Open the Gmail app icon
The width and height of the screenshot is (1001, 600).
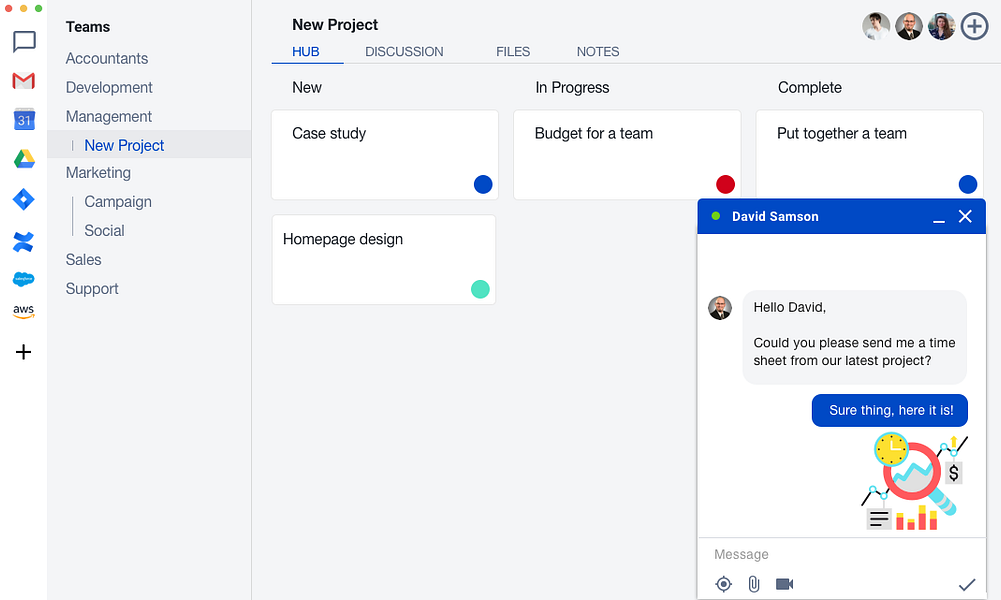pos(24,81)
